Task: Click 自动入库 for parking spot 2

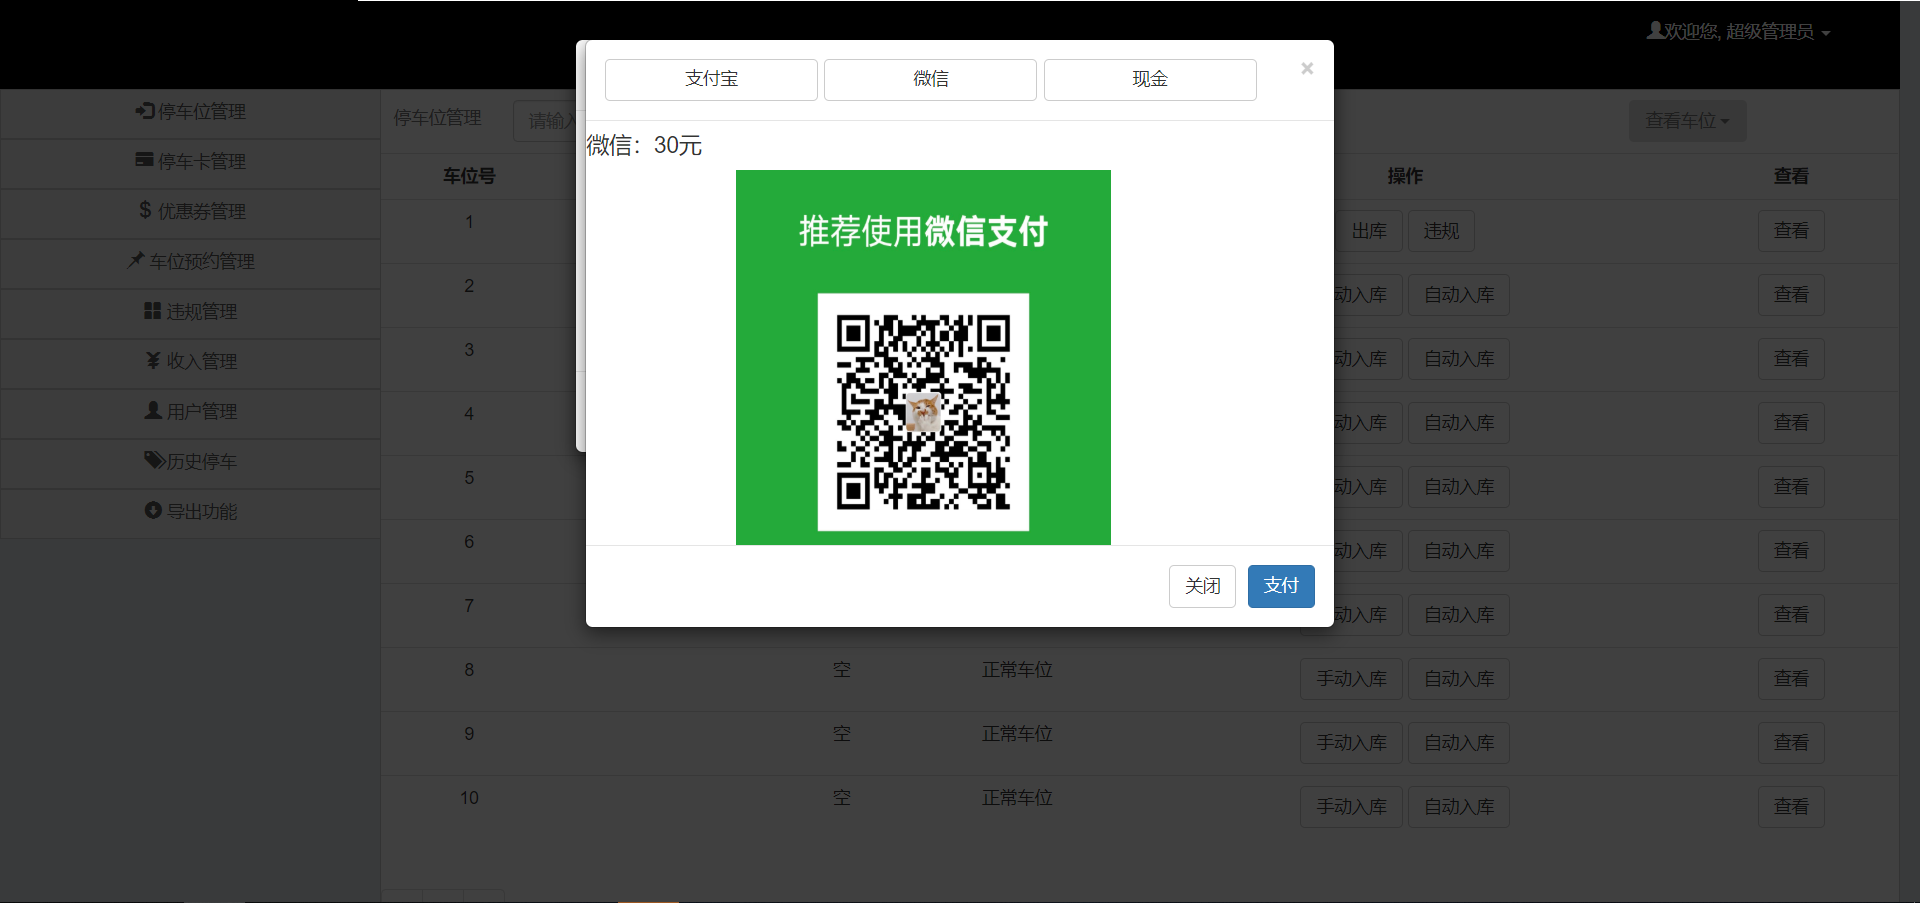Action: 1459,295
